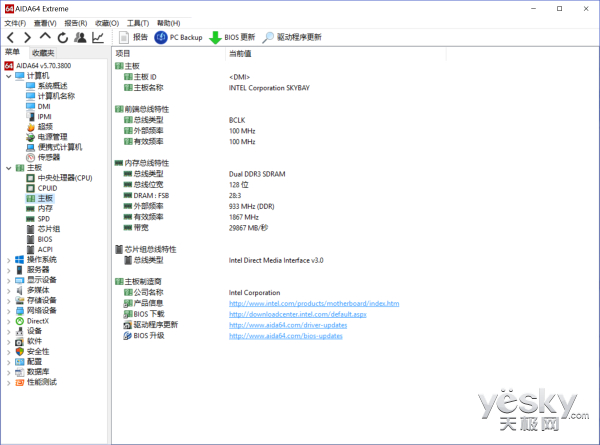The height and width of the screenshot is (445, 600).
Task: Open the 查看(V) menu
Action: (45, 23)
